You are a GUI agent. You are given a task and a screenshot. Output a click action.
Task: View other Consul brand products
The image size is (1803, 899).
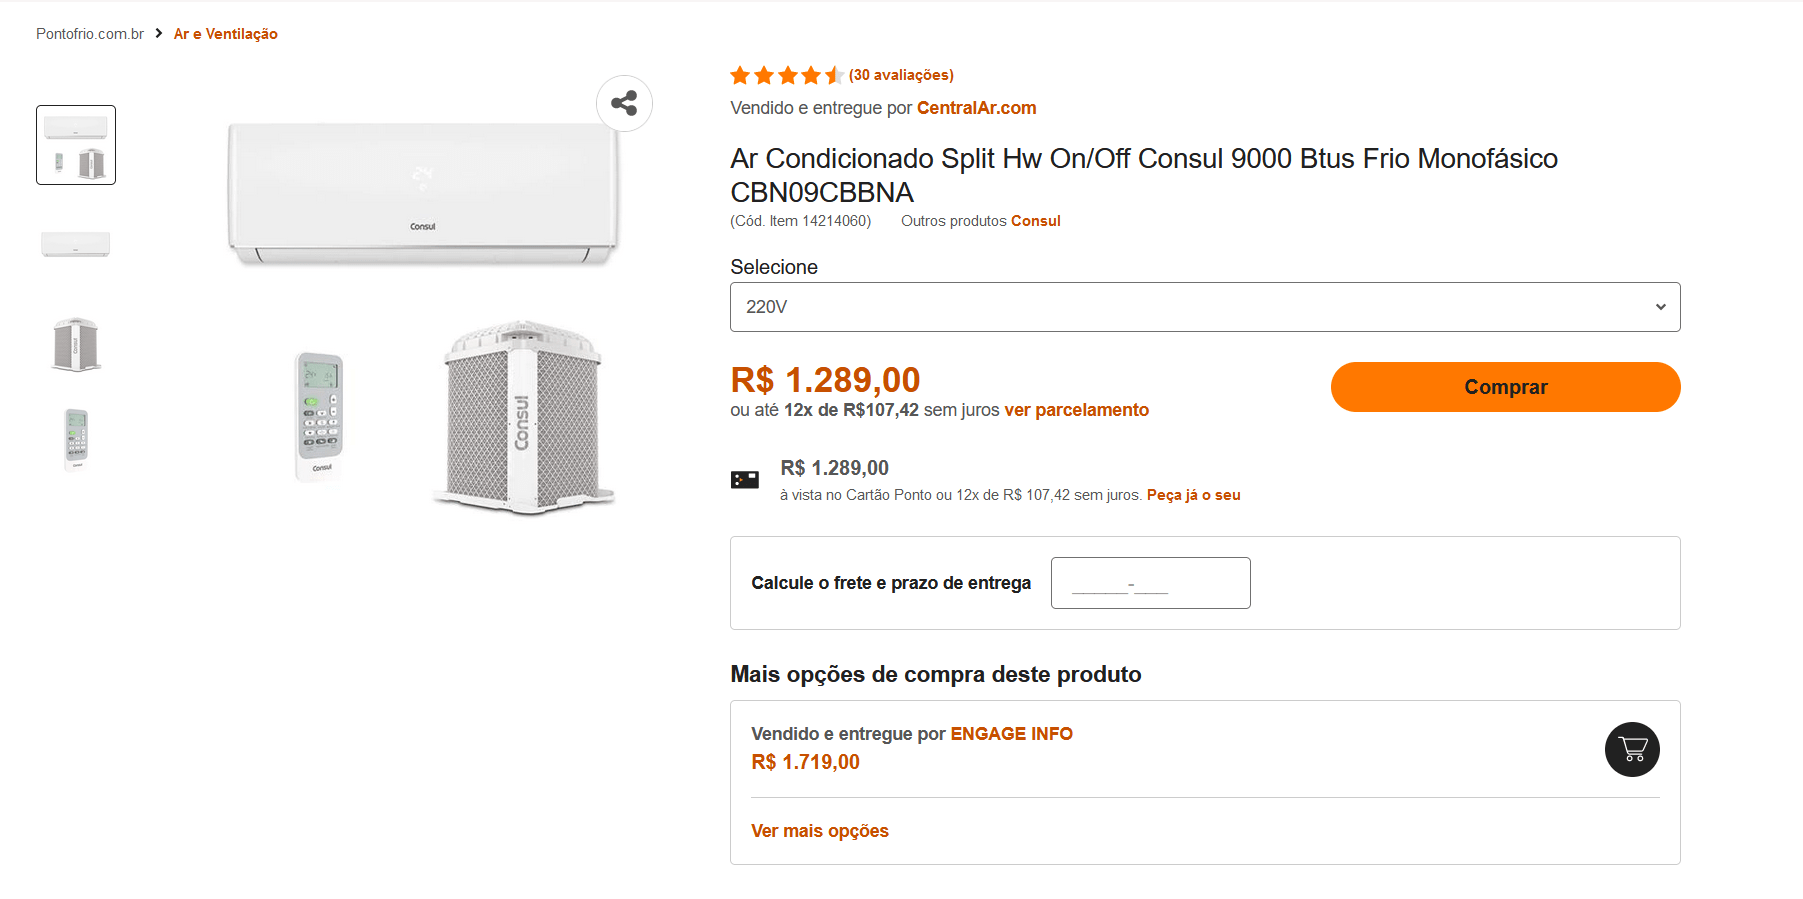point(1035,221)
